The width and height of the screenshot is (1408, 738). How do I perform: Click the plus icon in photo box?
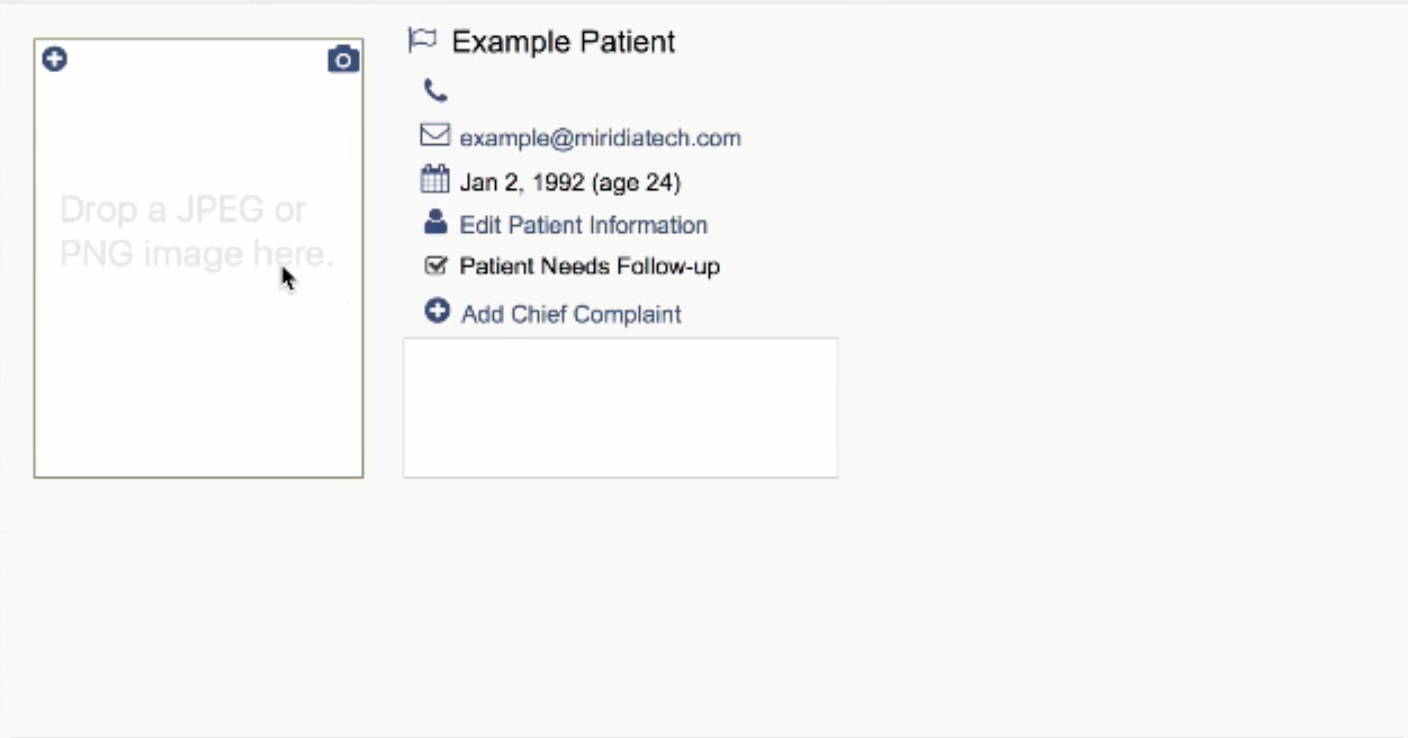[54, 60]
